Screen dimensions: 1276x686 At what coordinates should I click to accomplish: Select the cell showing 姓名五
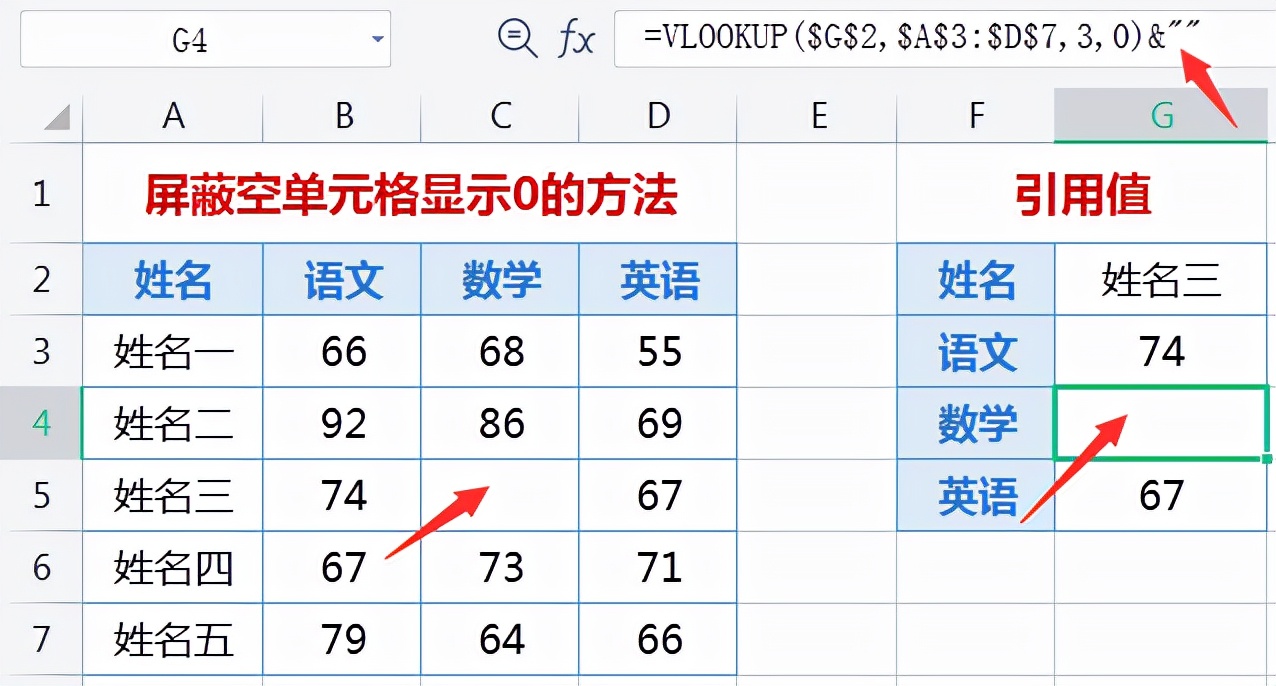(173, 639)
